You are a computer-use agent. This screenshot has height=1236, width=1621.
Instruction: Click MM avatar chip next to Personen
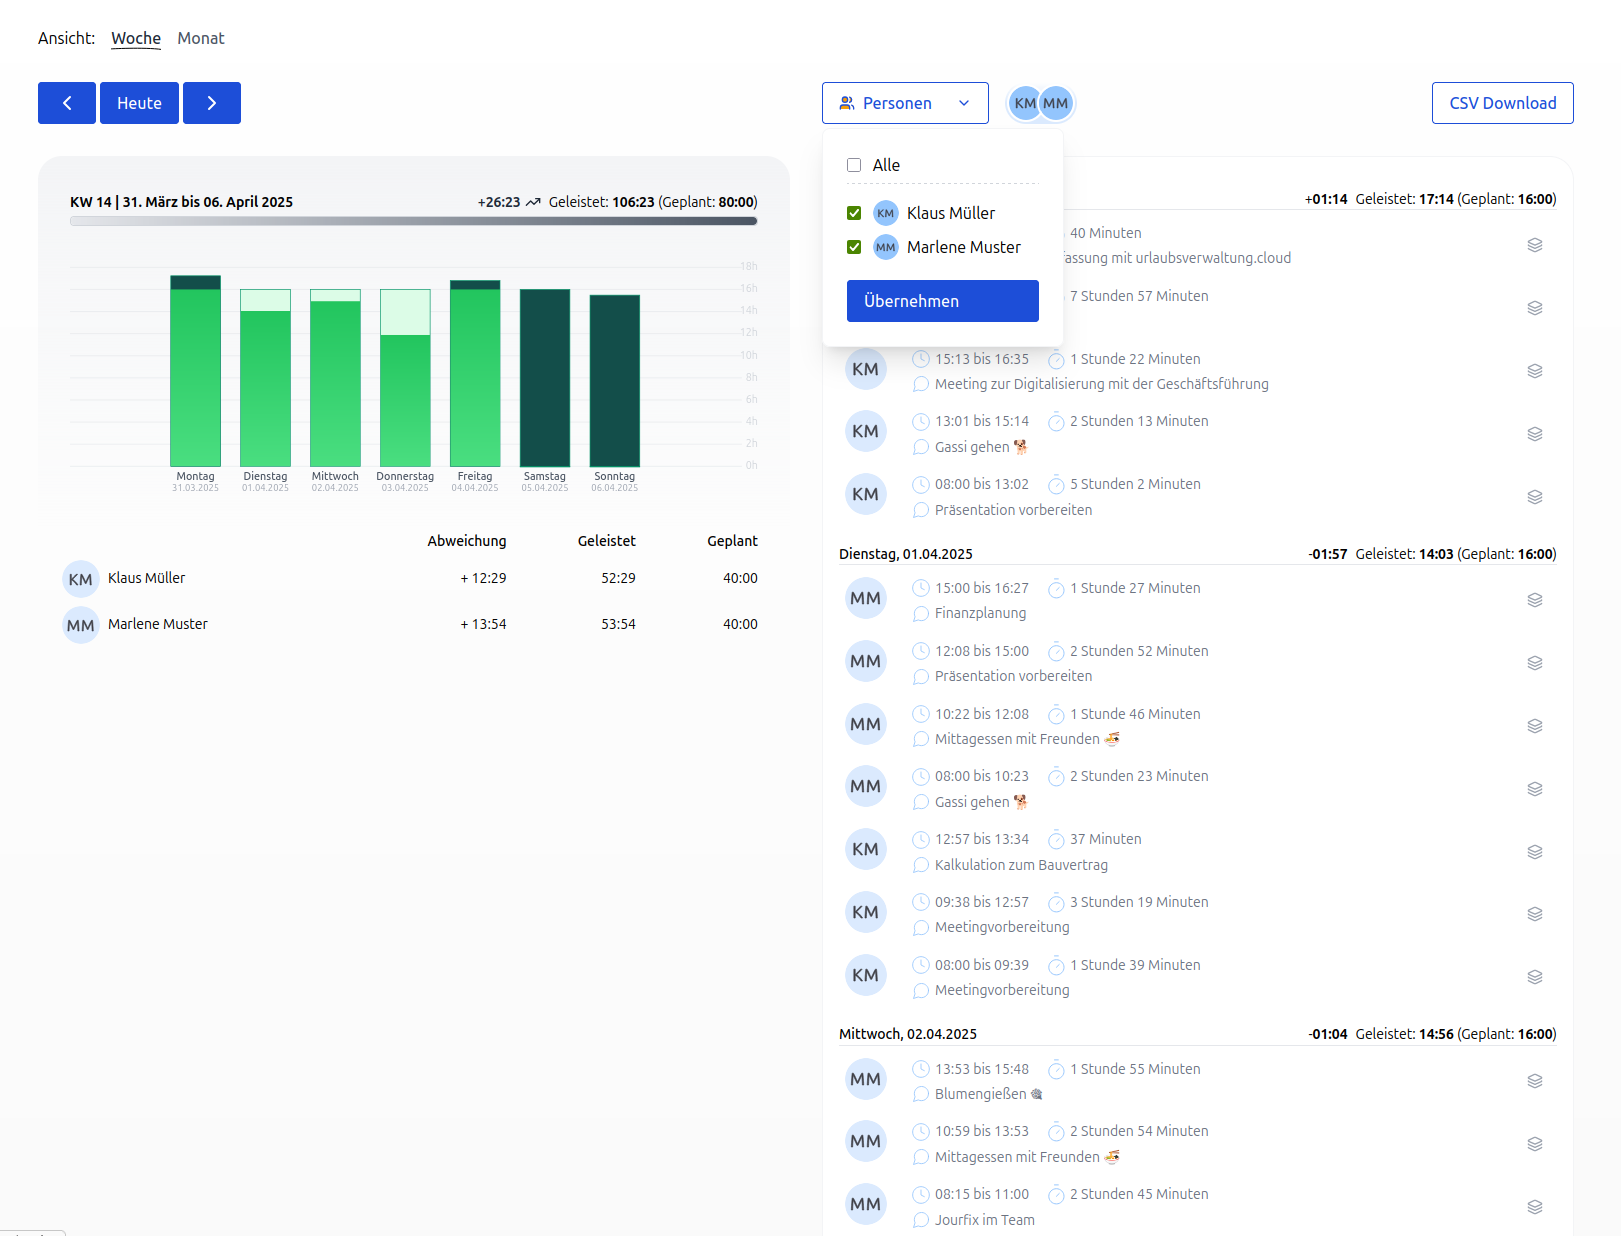(1056, 103)
